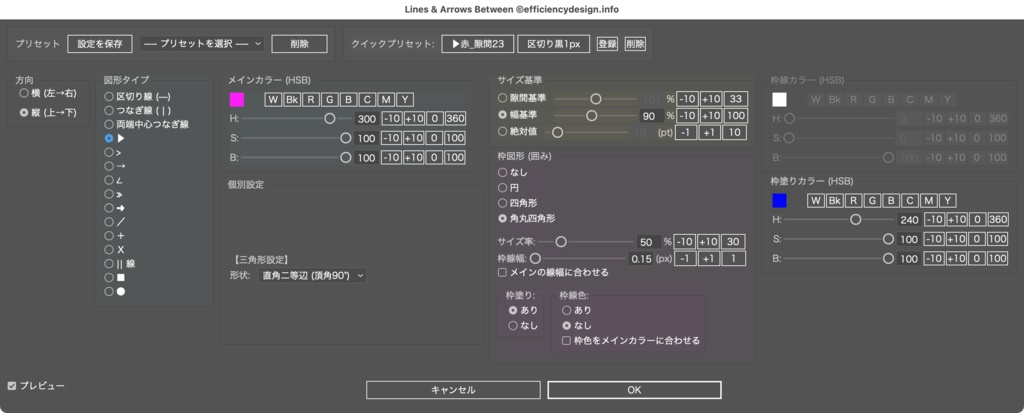Click the 幅基準 size slider
The height and width of the screenshot is (413, 1024).
coord(596,116)
